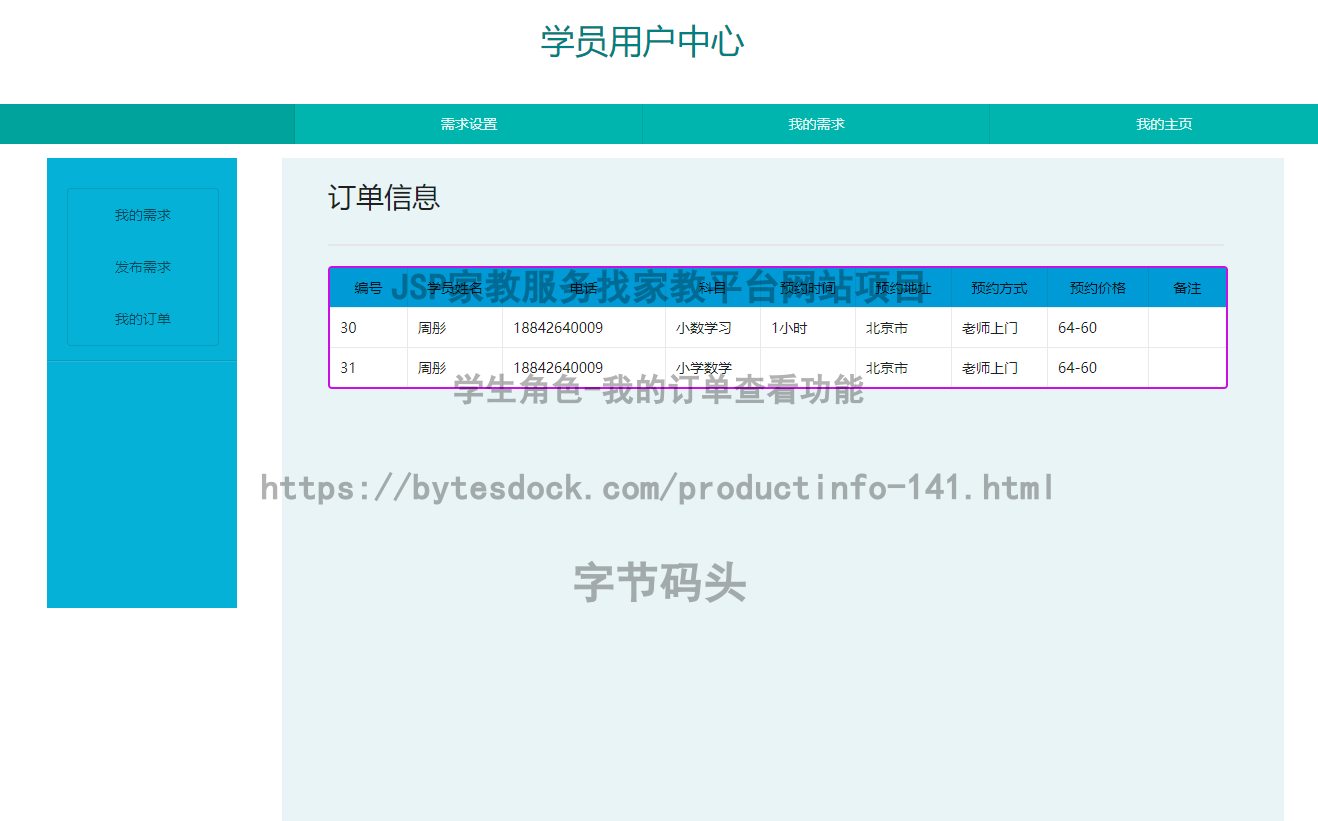This screenshot has width=1318, height=821.
Task: Select 我的需求 in the left sidebar
Action: 143,215
